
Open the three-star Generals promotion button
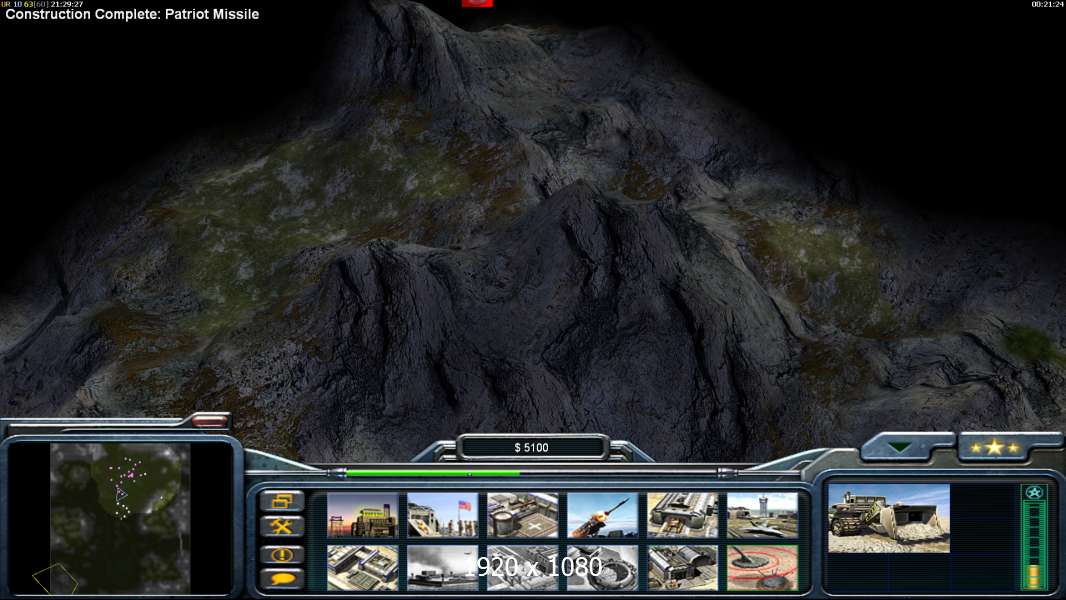pyautogui.click(x=995, y=447)
